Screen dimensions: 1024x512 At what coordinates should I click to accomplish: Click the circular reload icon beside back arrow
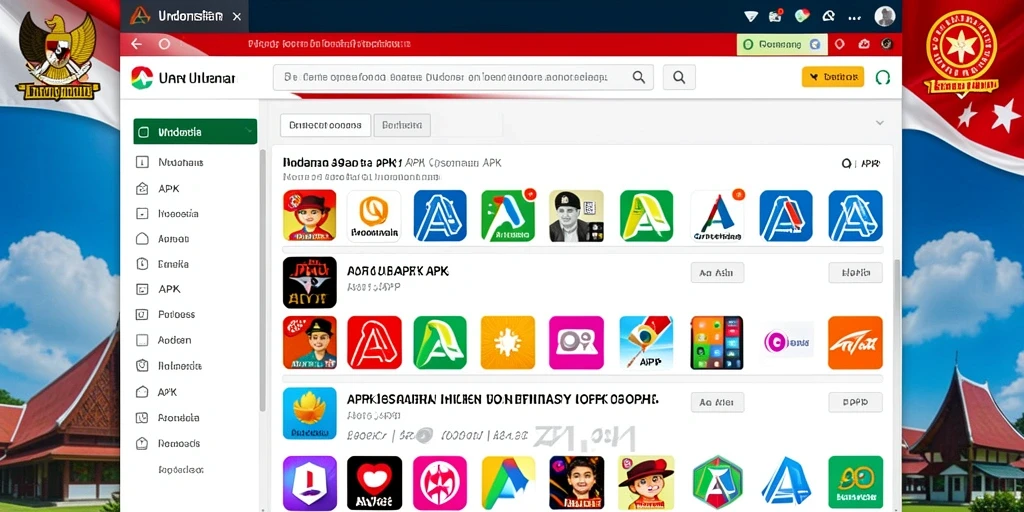coord(164,44)
